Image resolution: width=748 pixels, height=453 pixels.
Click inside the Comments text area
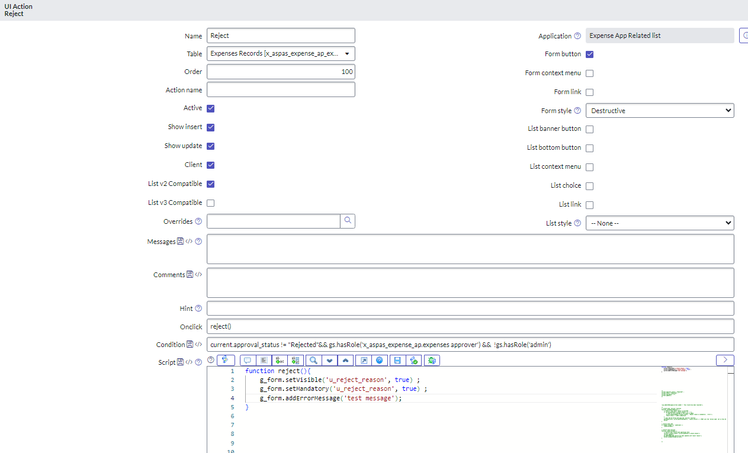(470, 282)
